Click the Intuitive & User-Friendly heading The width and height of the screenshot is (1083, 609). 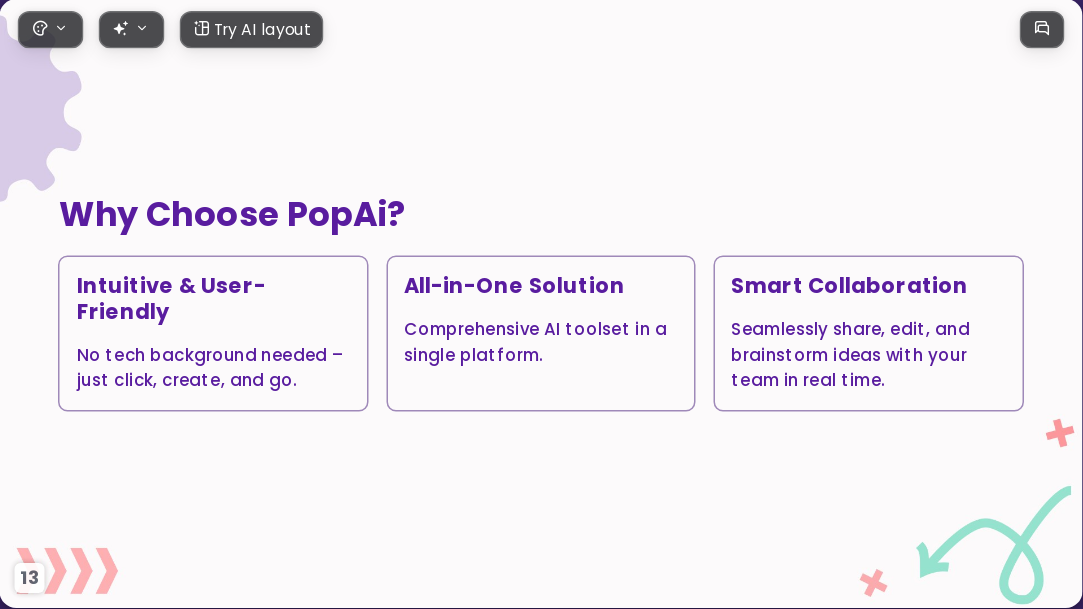(171, 298)
